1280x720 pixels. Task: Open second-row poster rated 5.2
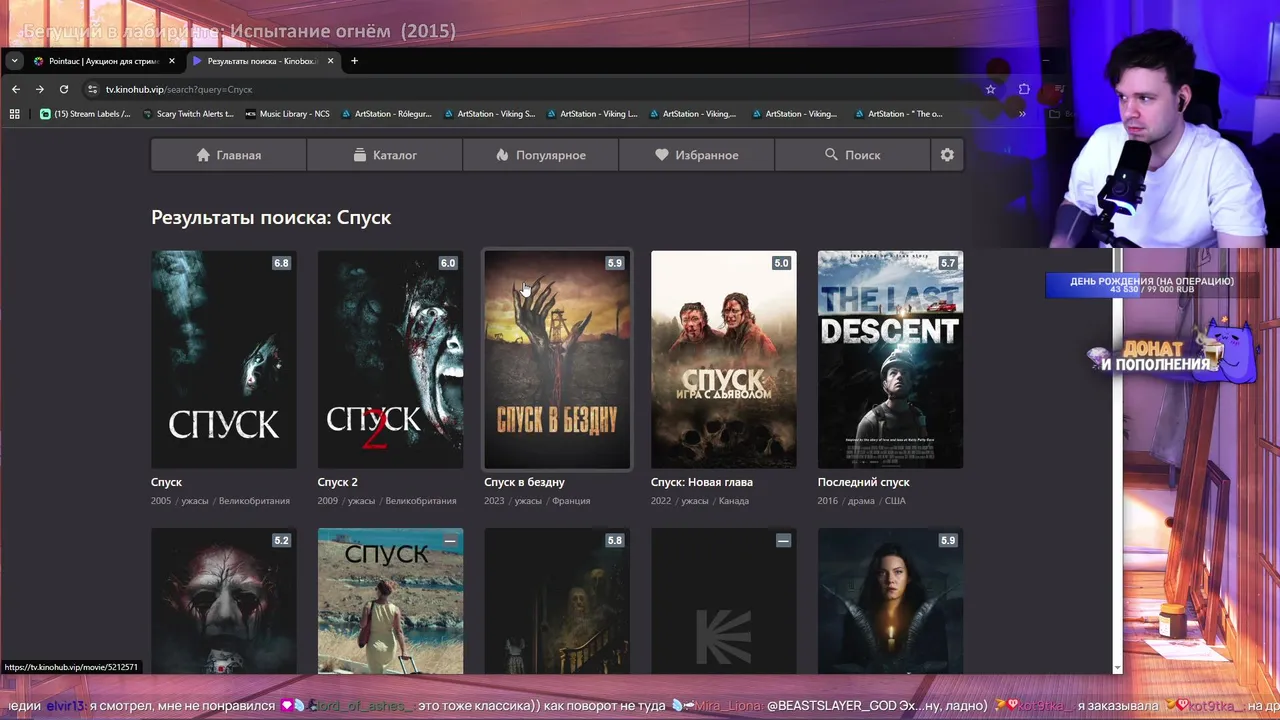tap(223, 601)
